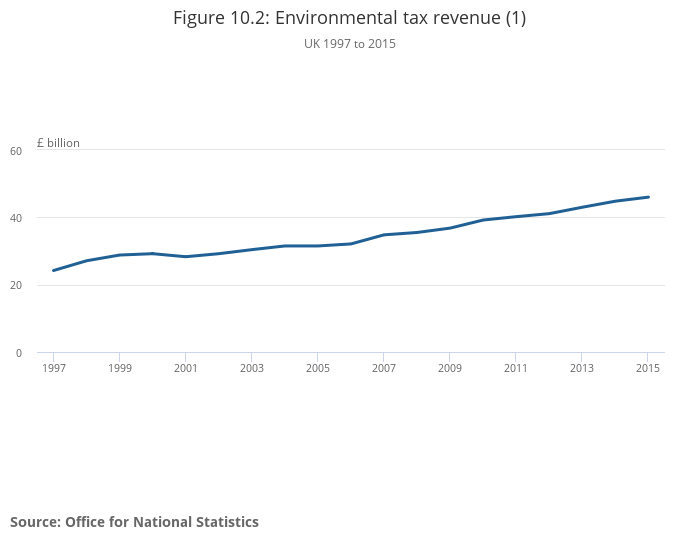Select the subtitle 'UK 1997 to 2015'
The image size is (700, 549).
[349, 44]
